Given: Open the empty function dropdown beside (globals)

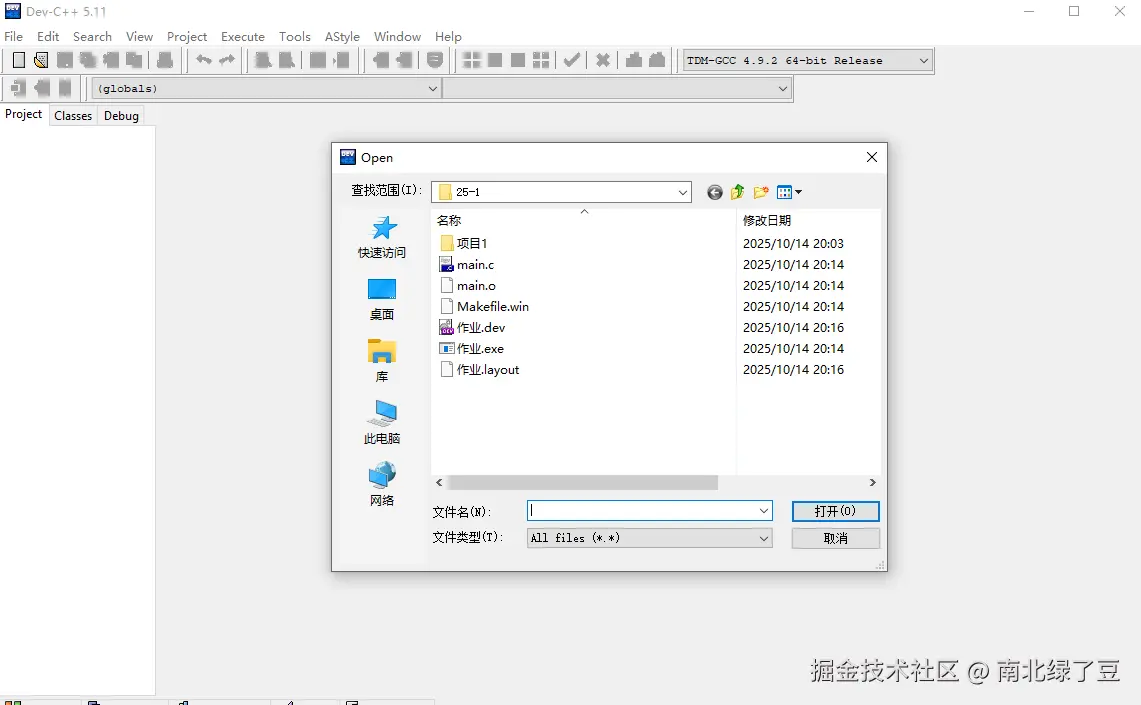Looking at the screenshot, I should coord(616,88).
